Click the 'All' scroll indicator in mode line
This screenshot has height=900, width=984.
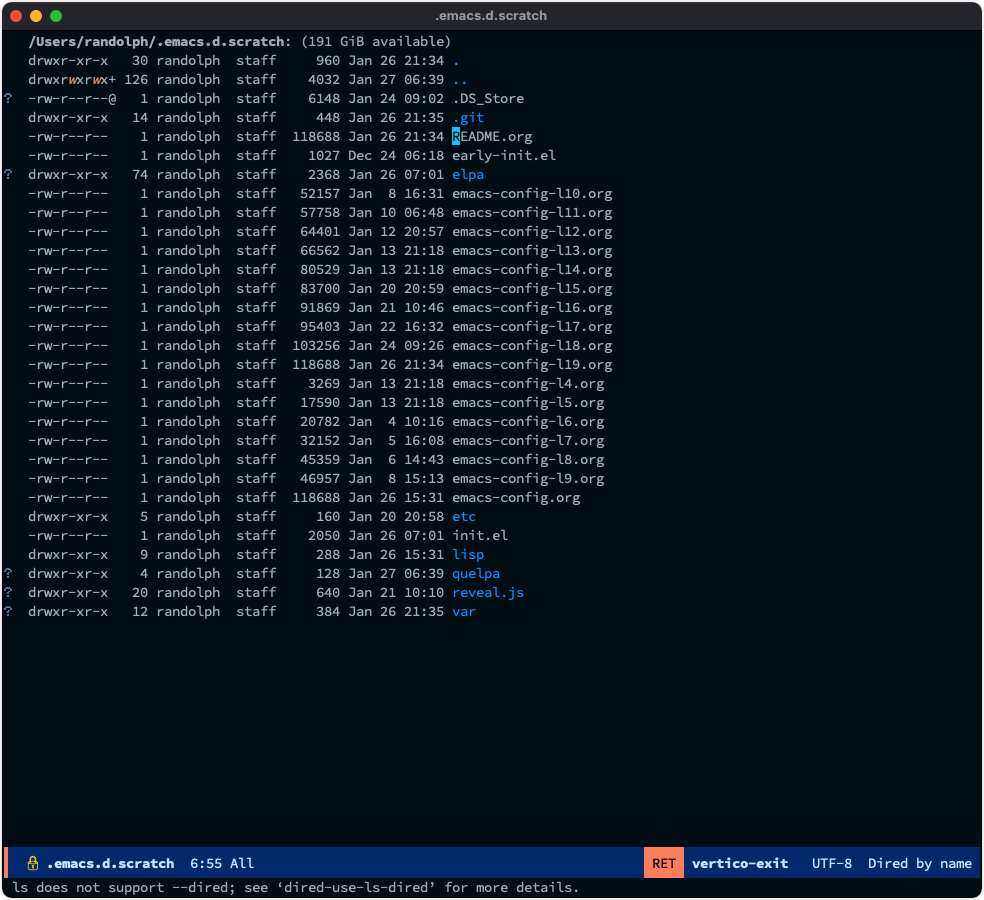242,863
